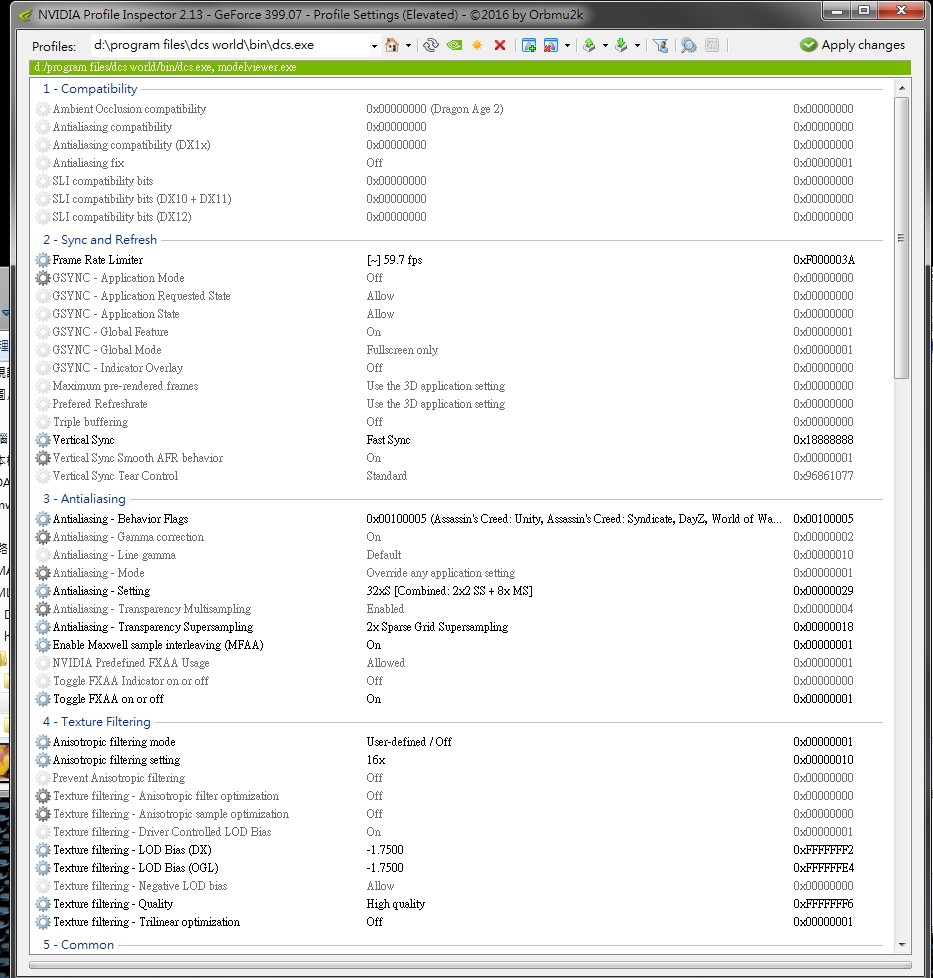933x978 pixels.
Task: Click the '2 - Sync and Refresh' section header
Action: coord(100,240)
